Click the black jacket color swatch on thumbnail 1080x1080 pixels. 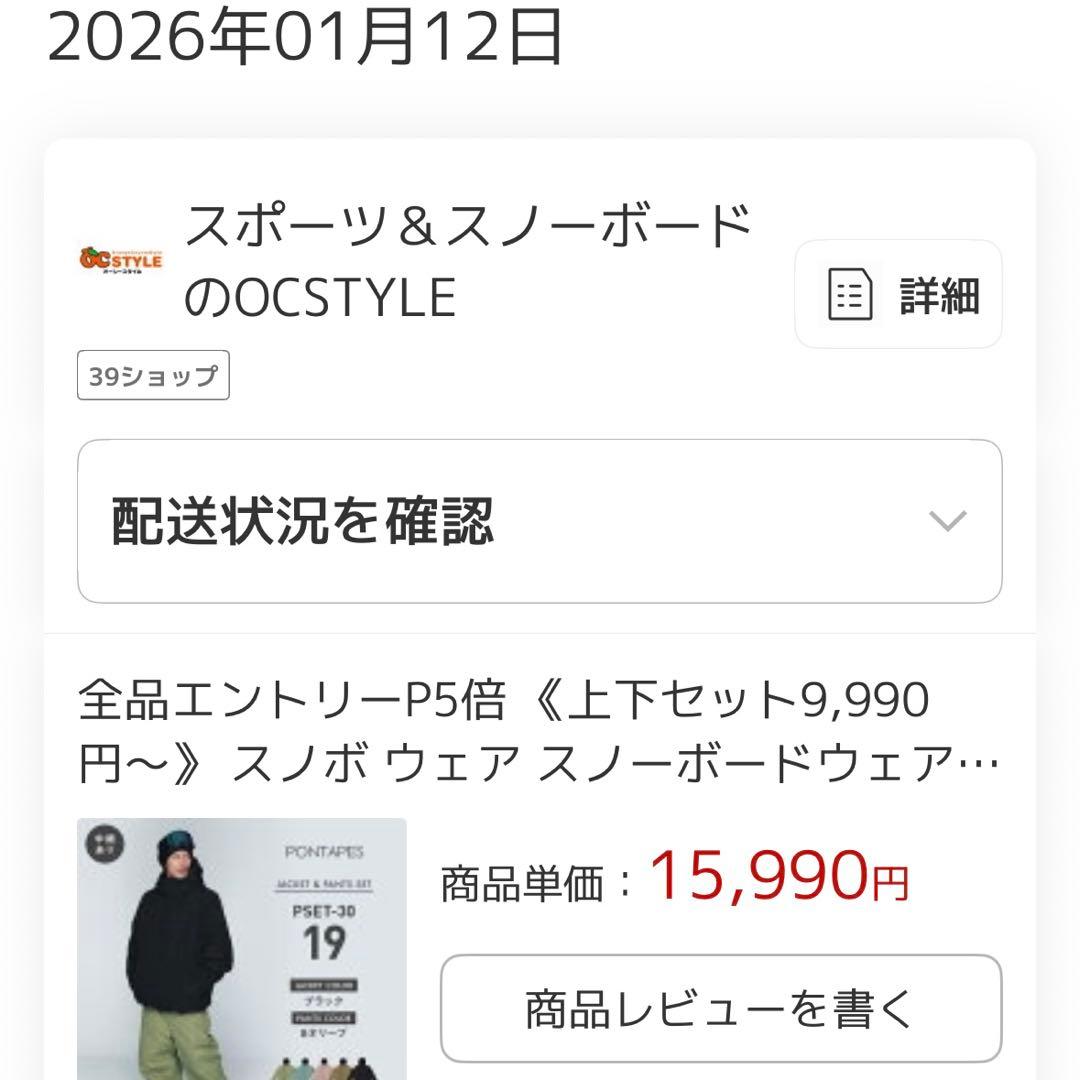pos(362,1068)
